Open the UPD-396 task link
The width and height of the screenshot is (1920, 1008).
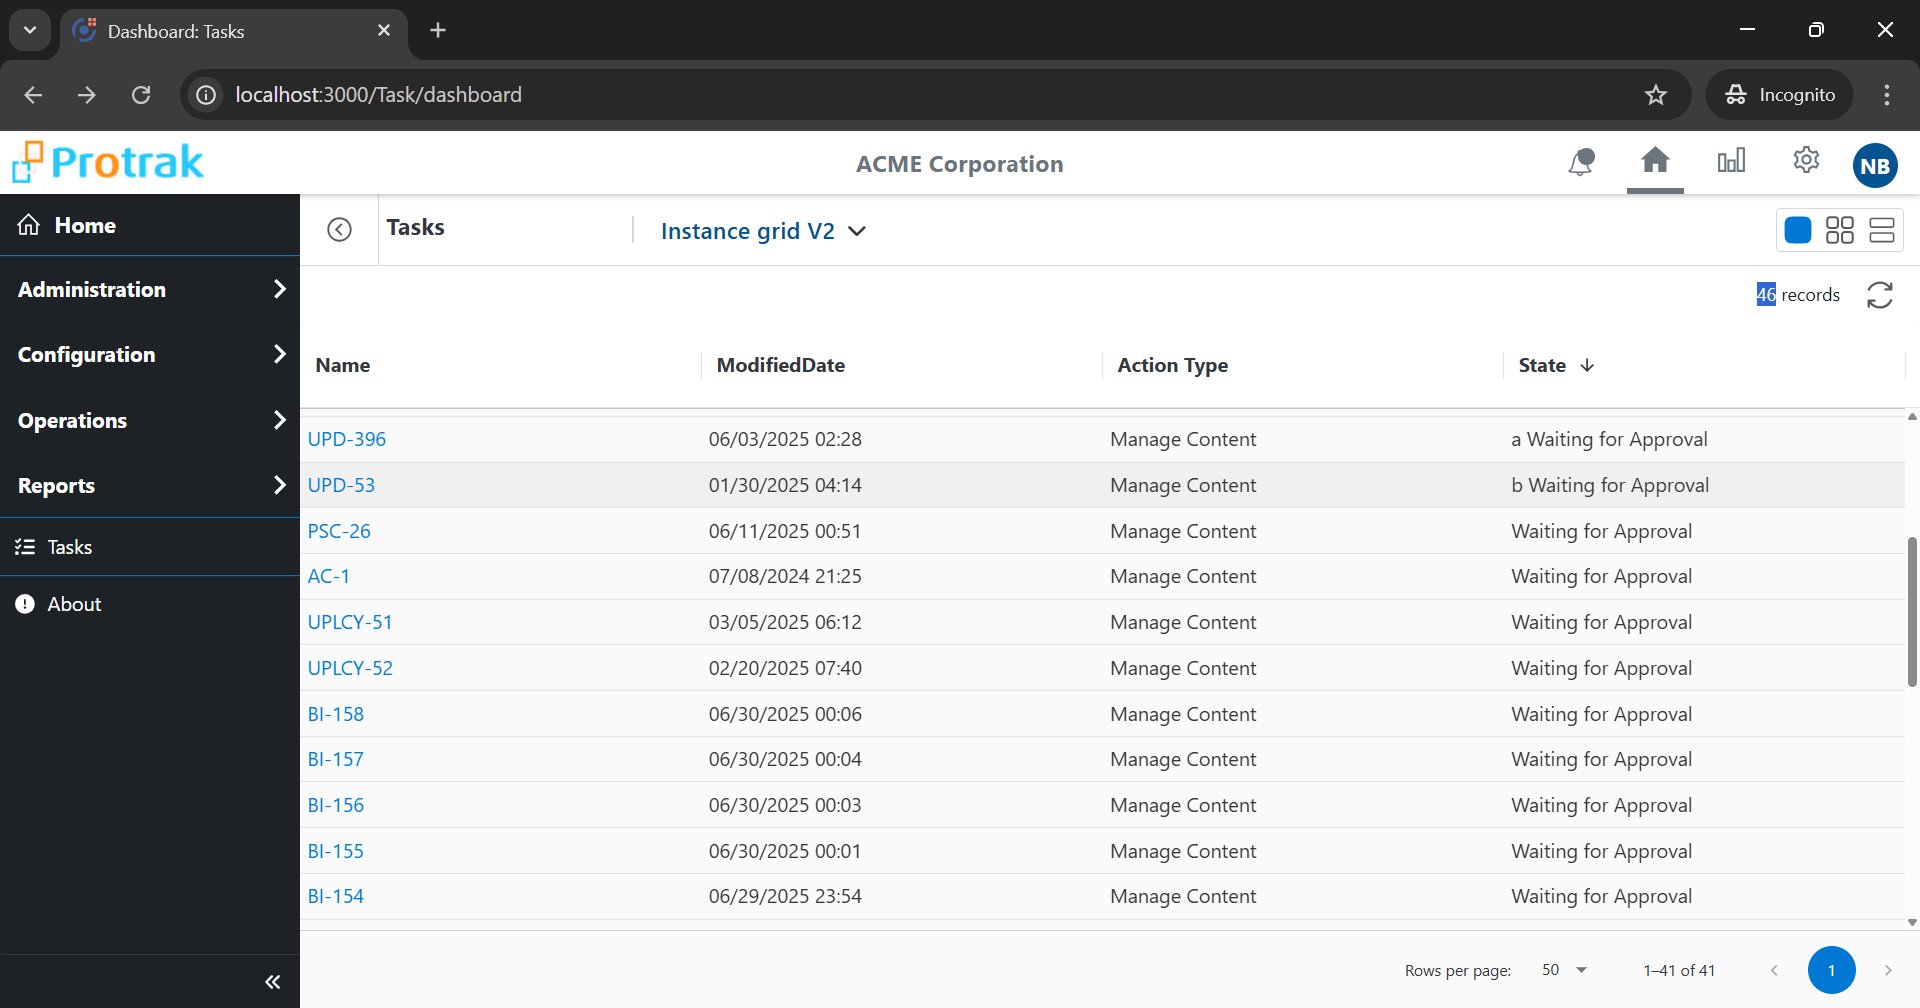(x=346, y=439)
